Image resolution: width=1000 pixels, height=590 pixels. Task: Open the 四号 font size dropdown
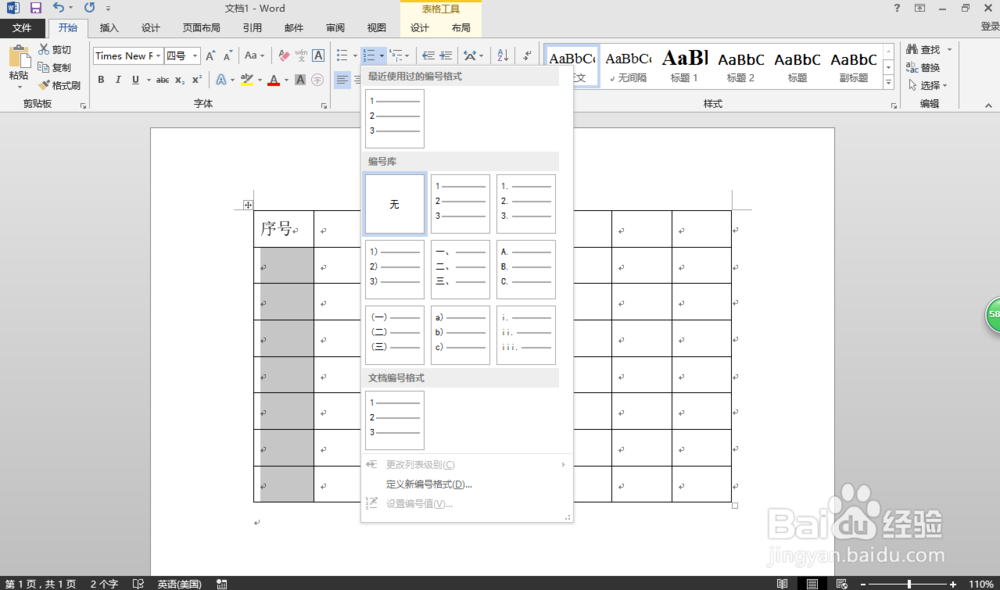194,56
